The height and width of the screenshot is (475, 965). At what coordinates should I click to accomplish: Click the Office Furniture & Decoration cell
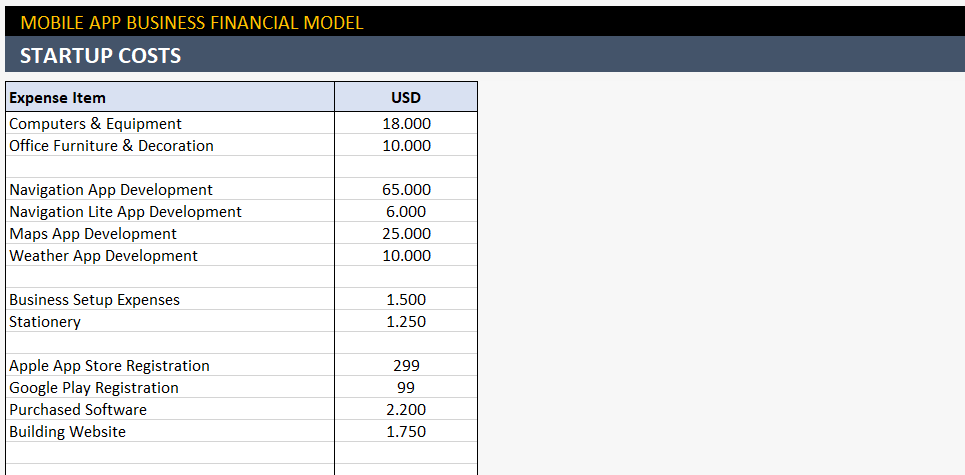pos(170,145)
